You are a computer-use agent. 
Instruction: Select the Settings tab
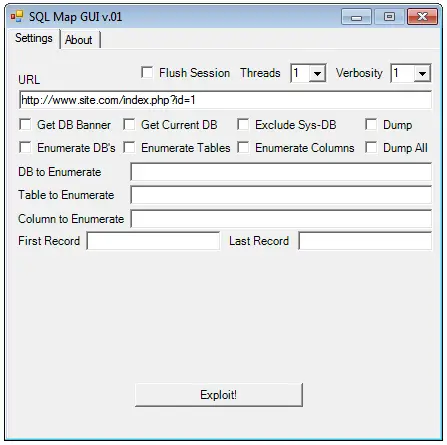(34, 38)
